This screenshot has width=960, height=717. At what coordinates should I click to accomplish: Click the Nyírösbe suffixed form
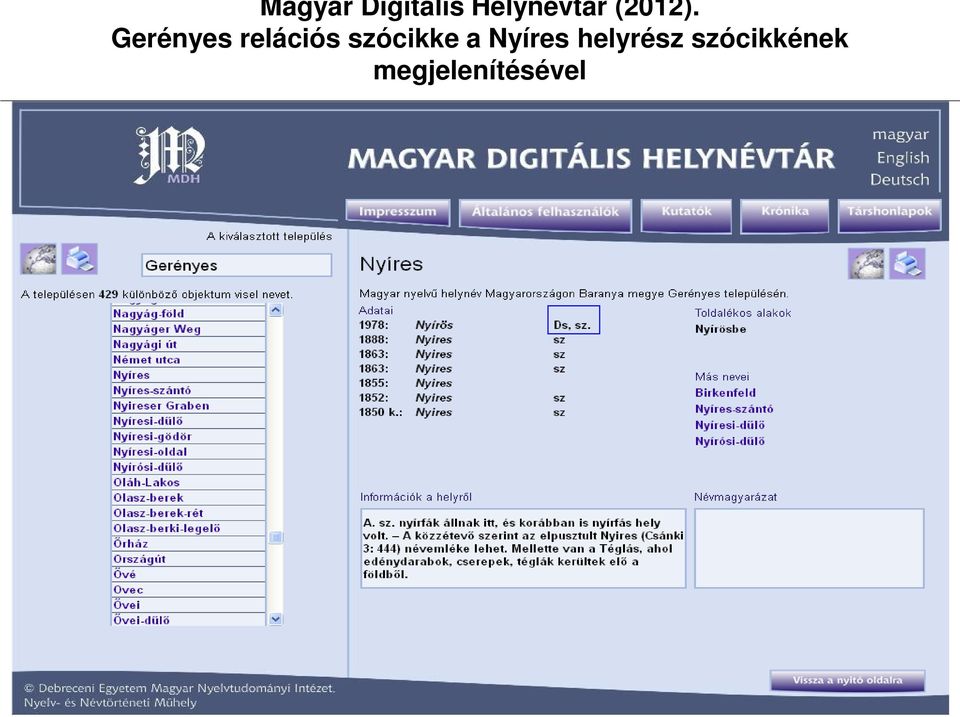721,329
